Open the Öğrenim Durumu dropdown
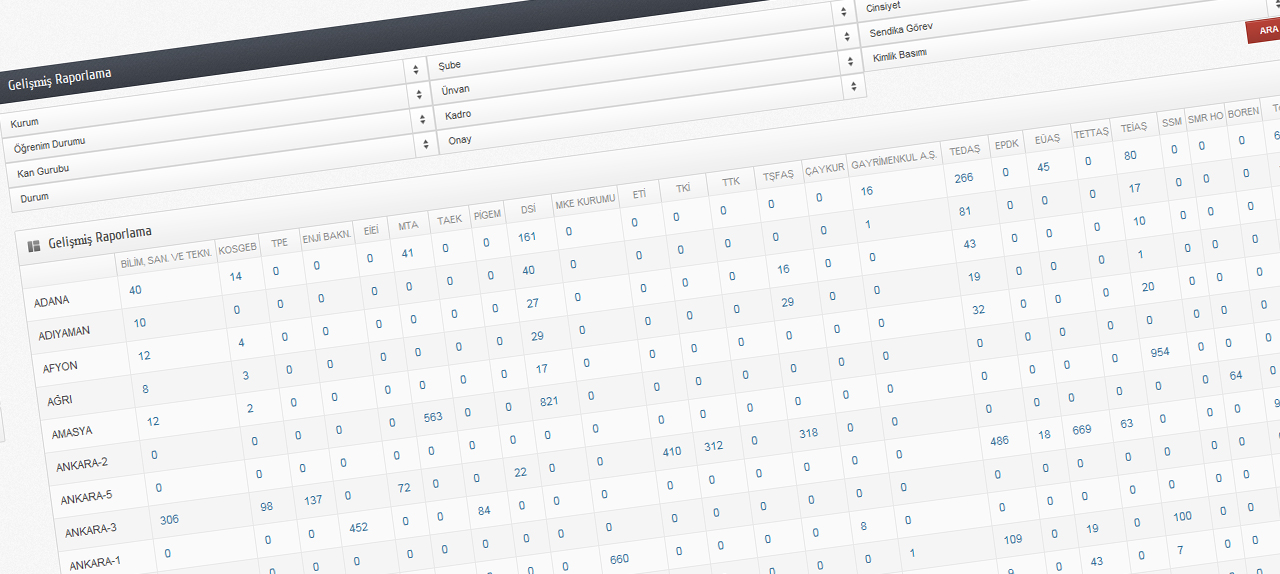1280x574 pixels. pyautogui.click(x=216, y=120)
